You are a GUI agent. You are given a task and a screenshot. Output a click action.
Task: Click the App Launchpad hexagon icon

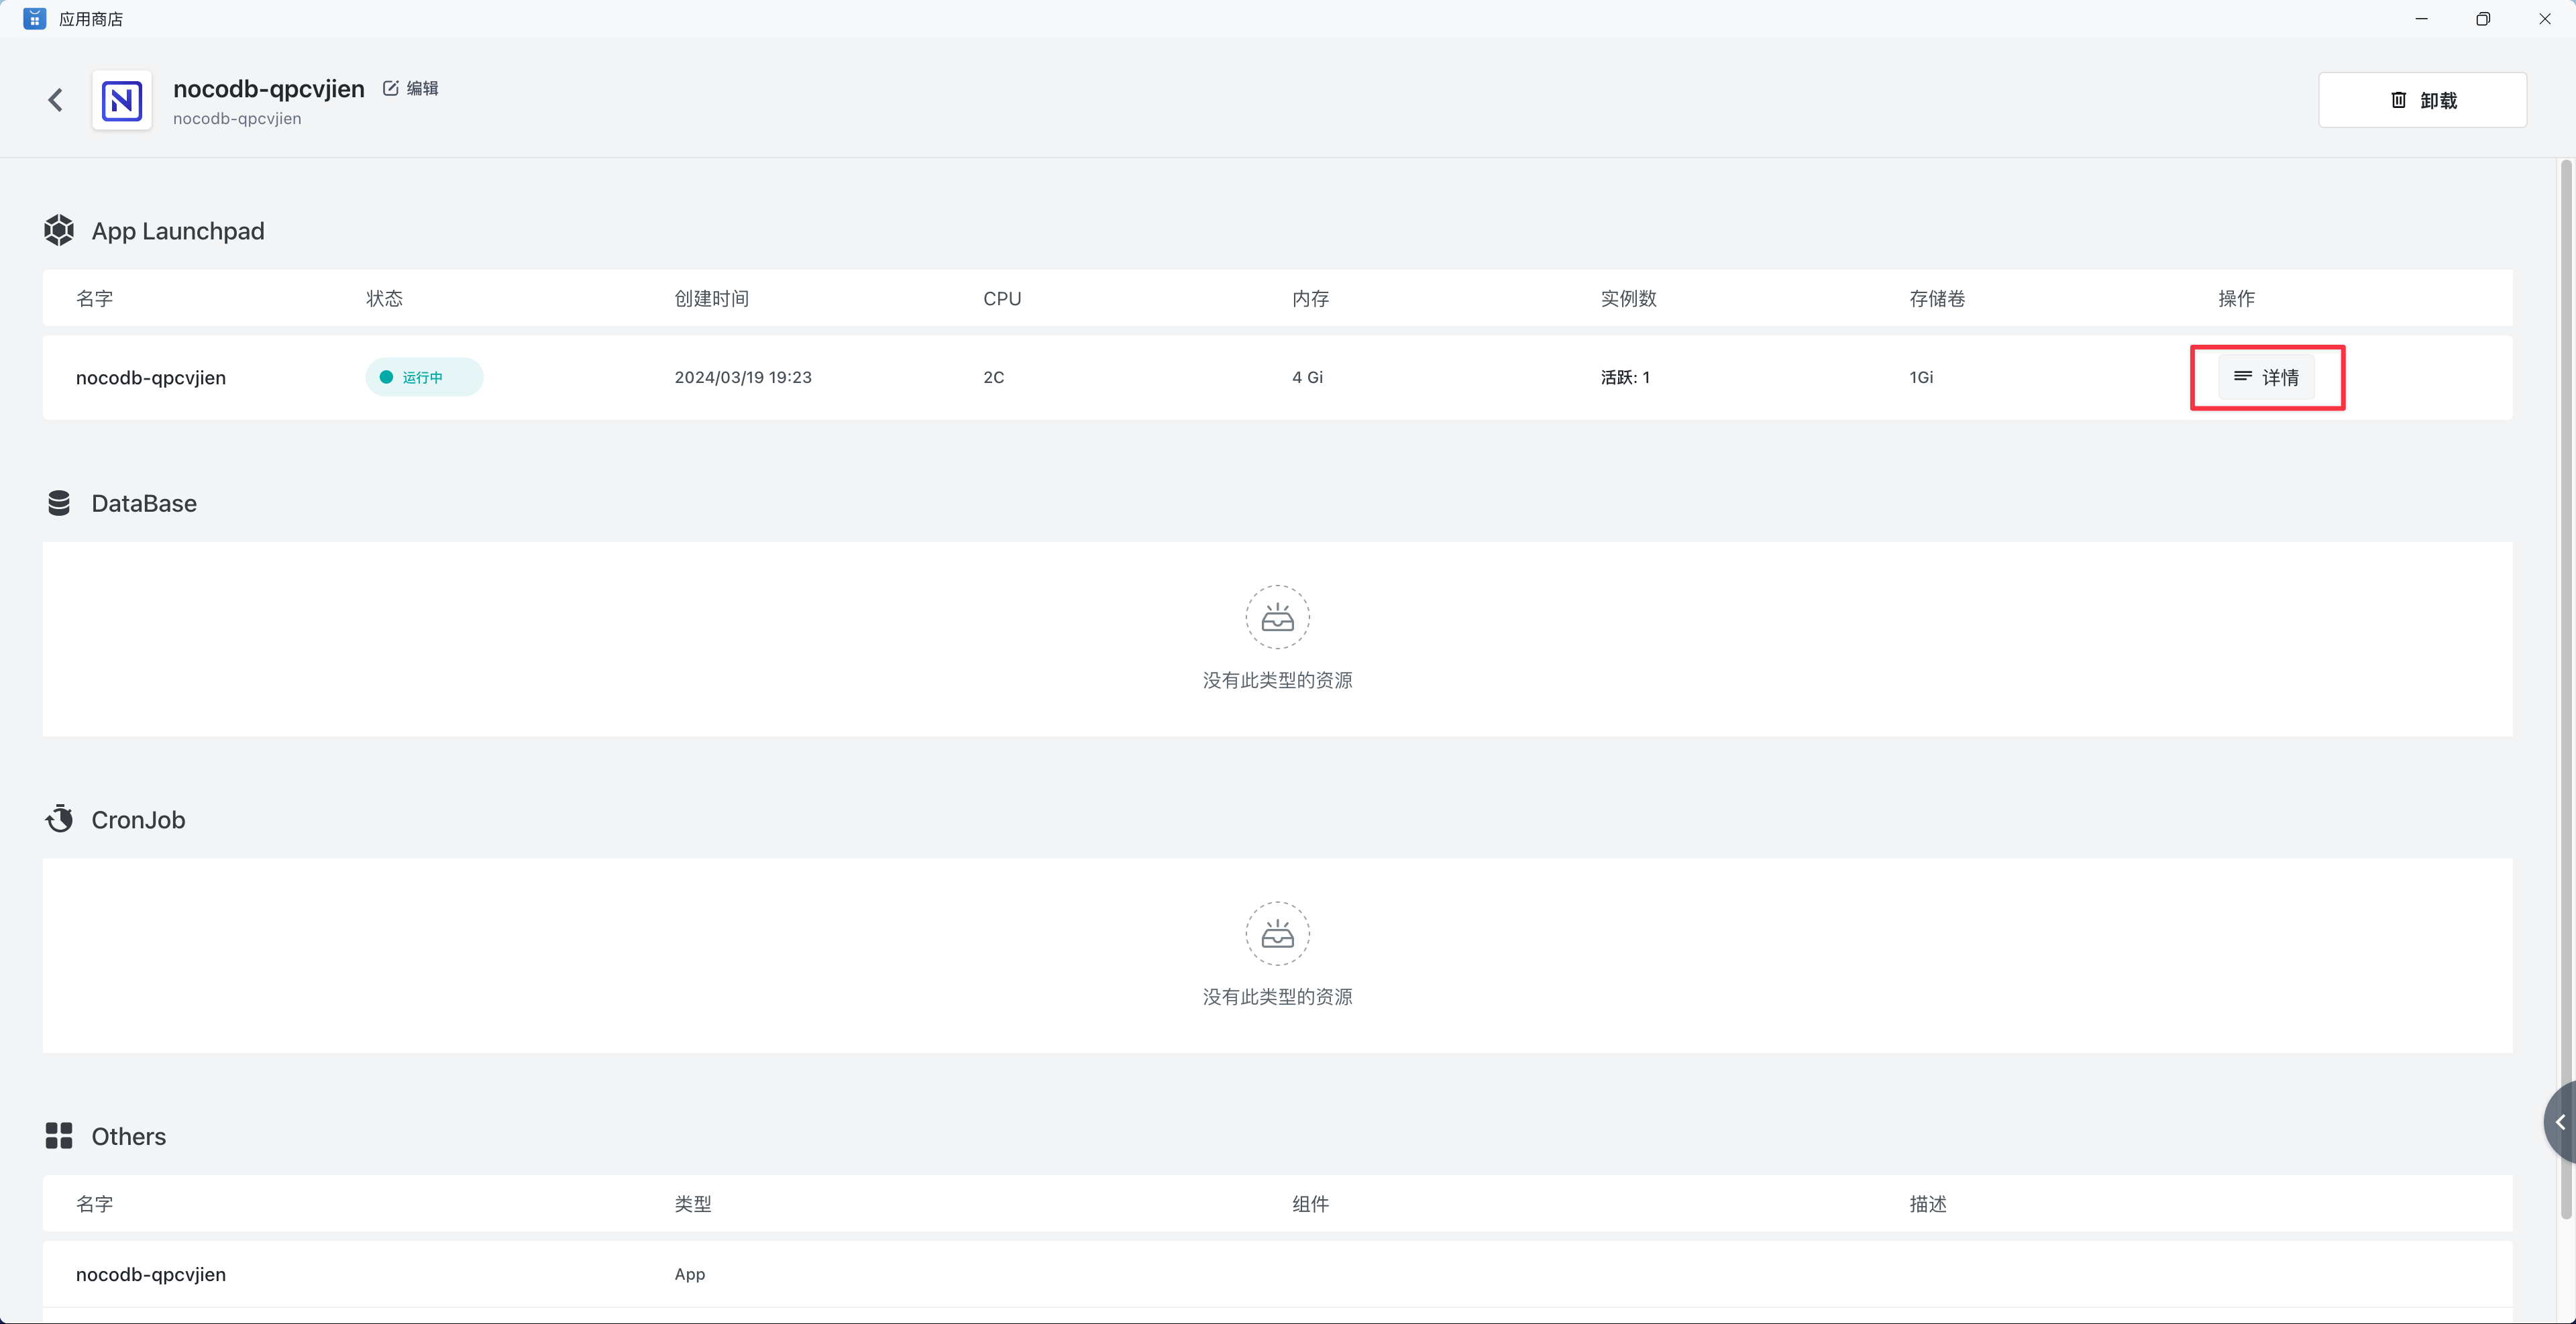59,230
